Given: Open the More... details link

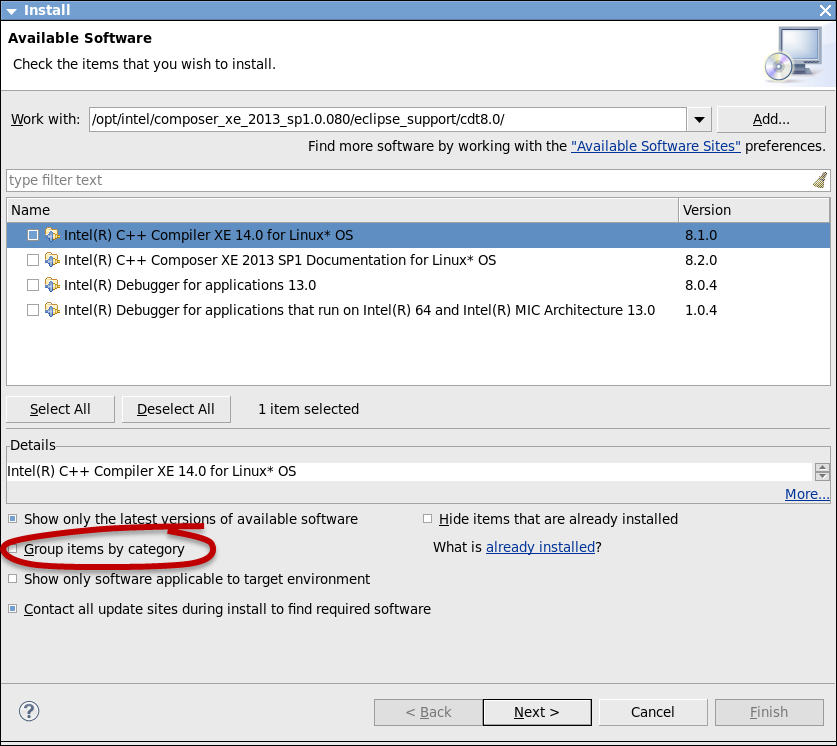Looking at the screenshot, I should click(807, 494).
